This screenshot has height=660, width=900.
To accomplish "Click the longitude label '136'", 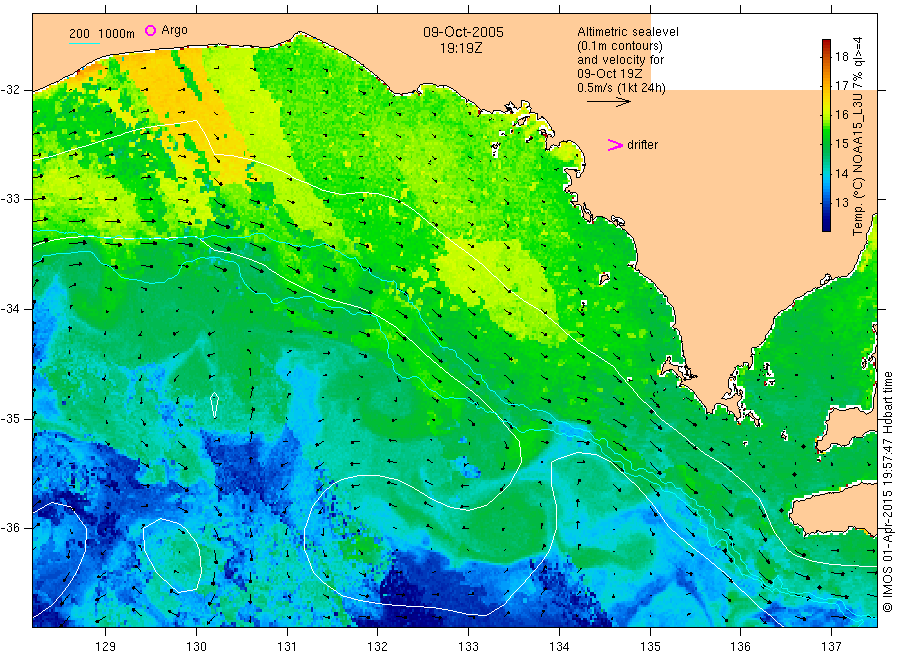I will point(740,646).
